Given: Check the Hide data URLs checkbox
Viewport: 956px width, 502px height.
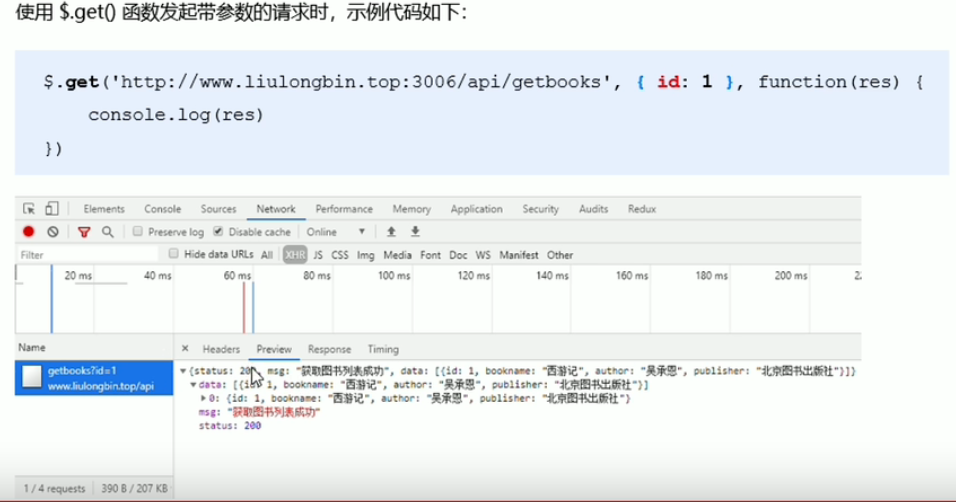Looking at the screenshot, I should point(174,254).
